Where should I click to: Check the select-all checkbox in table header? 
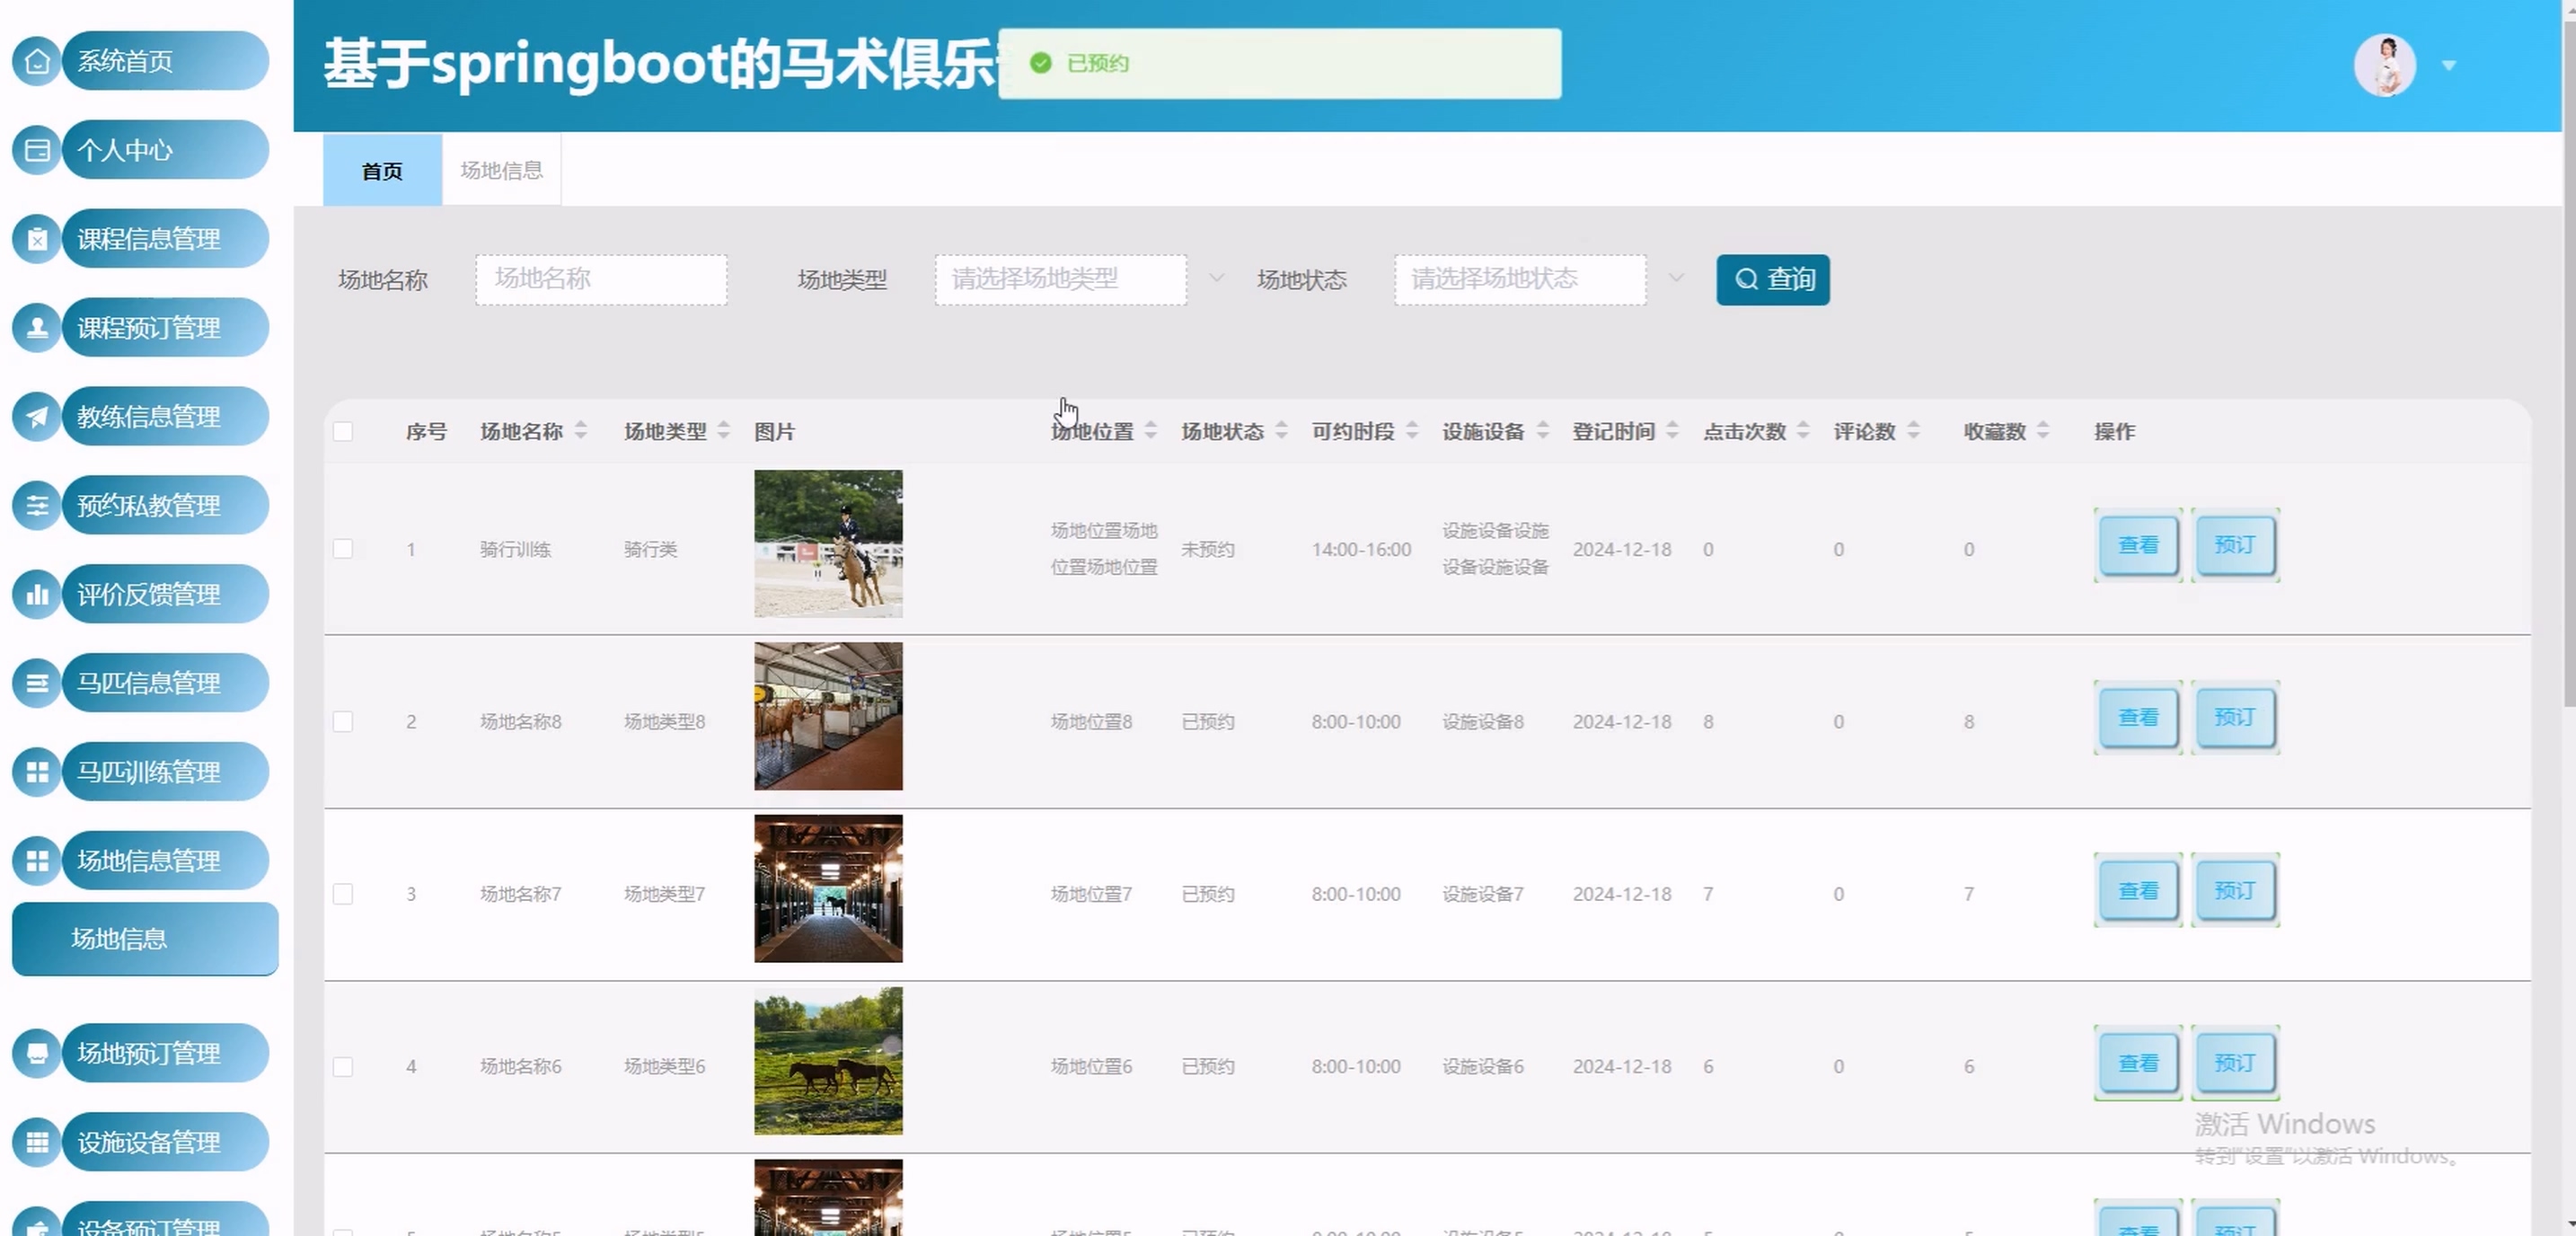(343, 432)
